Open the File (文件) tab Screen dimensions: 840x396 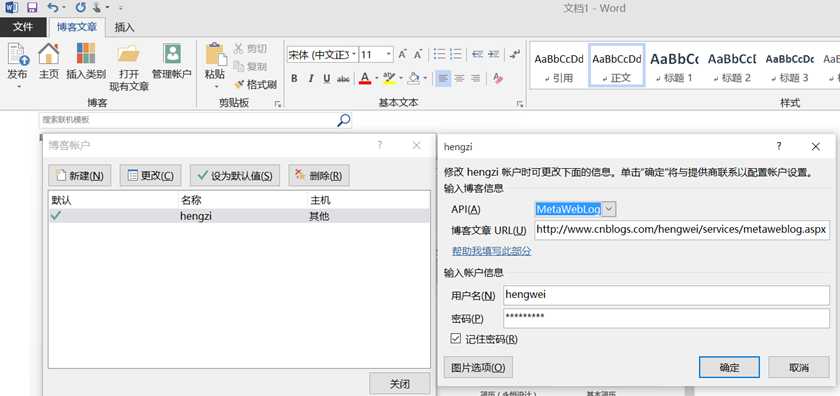click(x=22, y=27)
